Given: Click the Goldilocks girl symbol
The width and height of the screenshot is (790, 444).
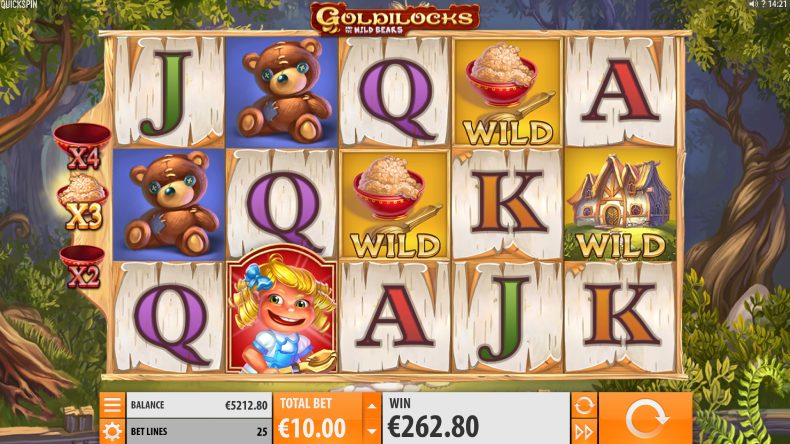Looking at the screenshot, I should [x=282, y=311].
